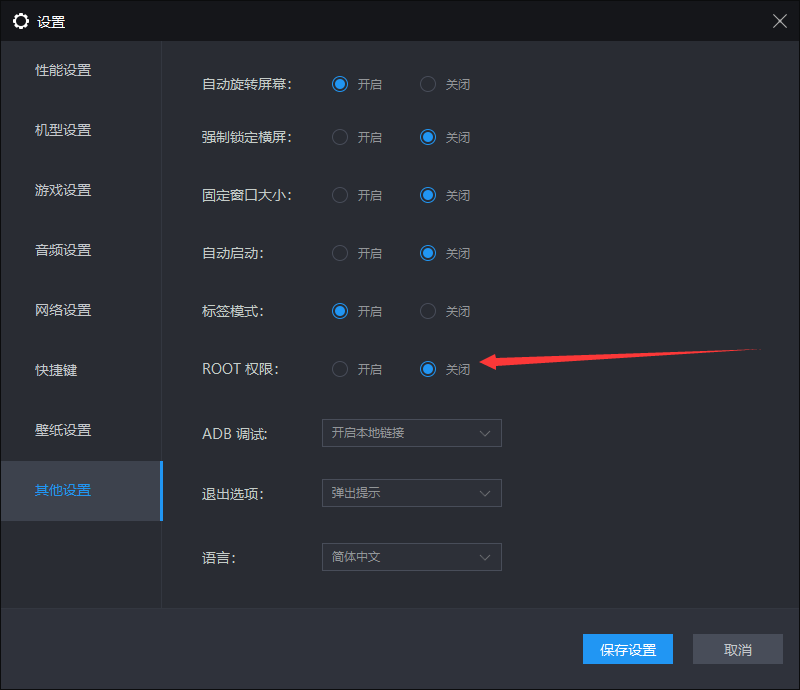Expand the ADB 调试 dropdown
The height and width of the screenshot is (690, 800).
(411, 433)
